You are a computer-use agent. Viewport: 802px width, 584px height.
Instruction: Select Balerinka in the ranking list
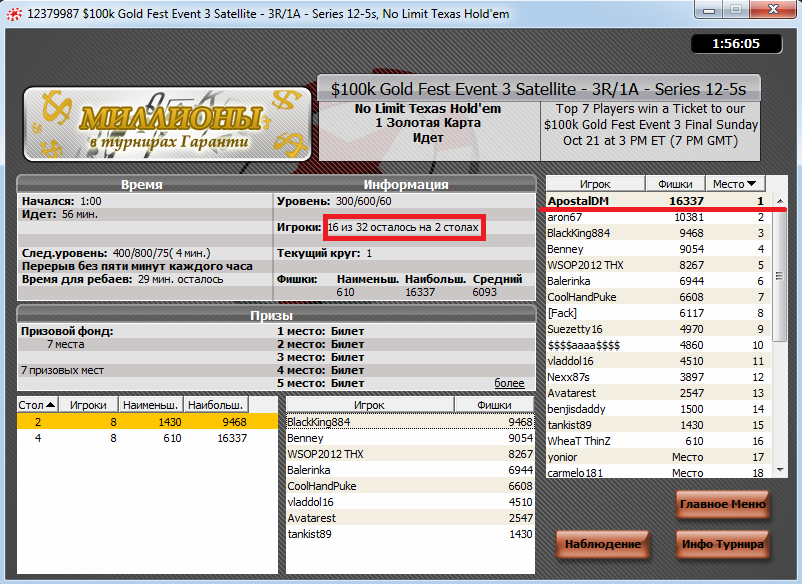(x=658, y=281)
